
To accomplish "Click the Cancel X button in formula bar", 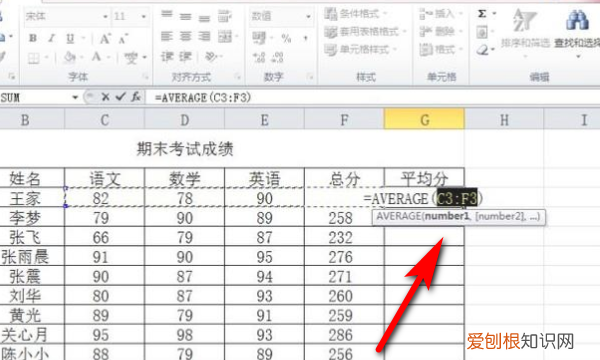I will coord(105,97).
